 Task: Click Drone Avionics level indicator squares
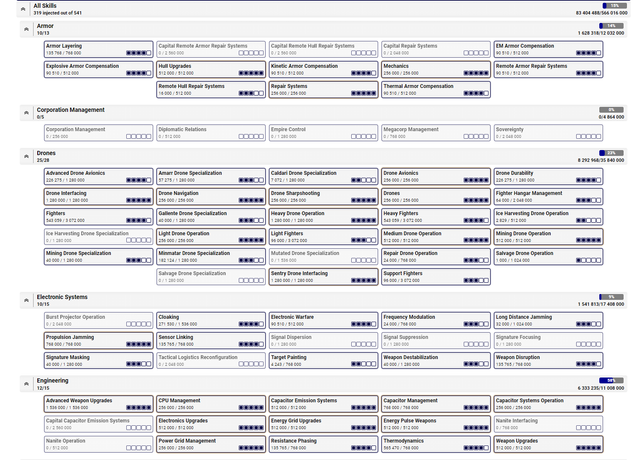[476, 180]
